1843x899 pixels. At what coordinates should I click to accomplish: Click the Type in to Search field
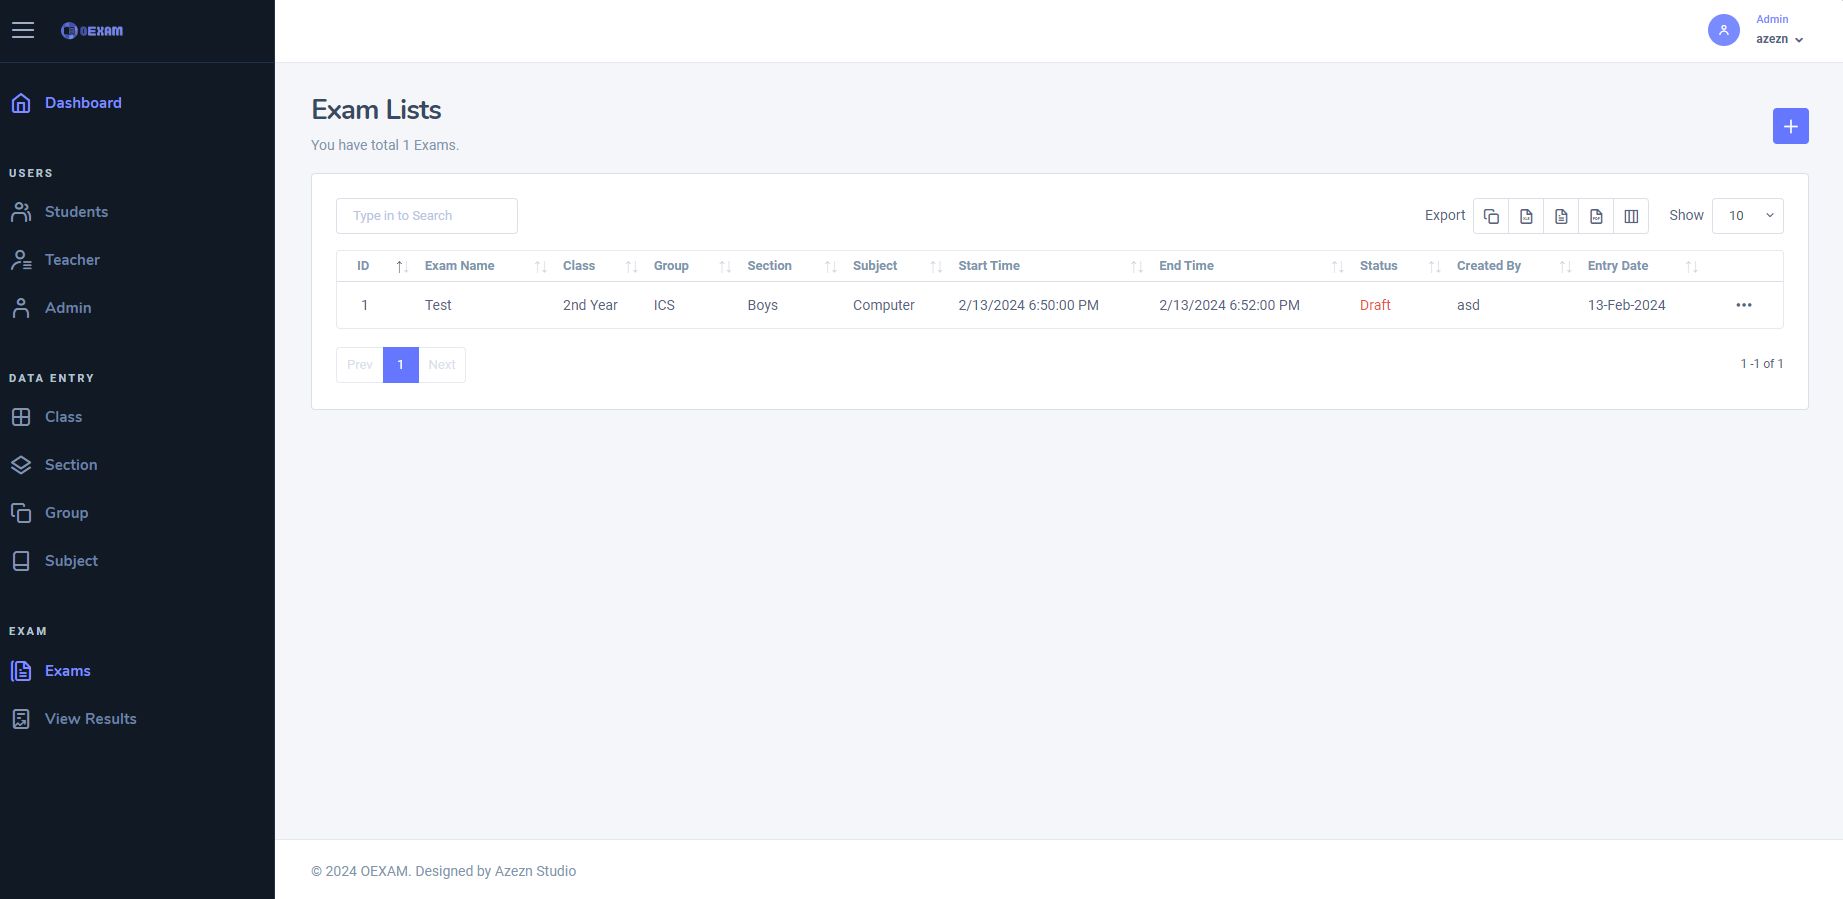pyautogui.click(x=427, y=216)
